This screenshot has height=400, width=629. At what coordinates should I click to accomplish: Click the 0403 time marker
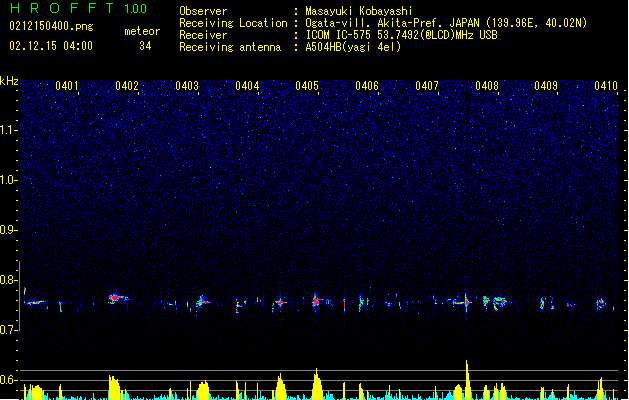click(x=187, y=86)
